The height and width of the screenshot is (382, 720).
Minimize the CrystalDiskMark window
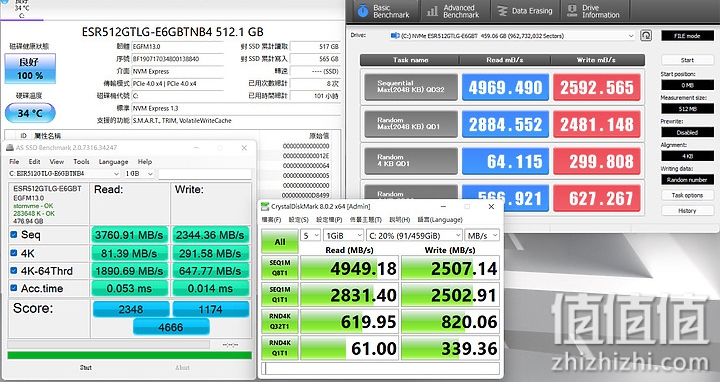443,207
